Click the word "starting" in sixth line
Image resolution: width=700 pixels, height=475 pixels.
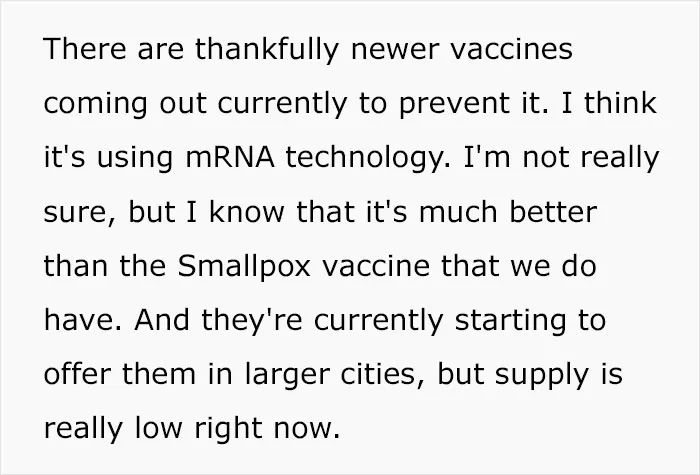pos(511,322)
